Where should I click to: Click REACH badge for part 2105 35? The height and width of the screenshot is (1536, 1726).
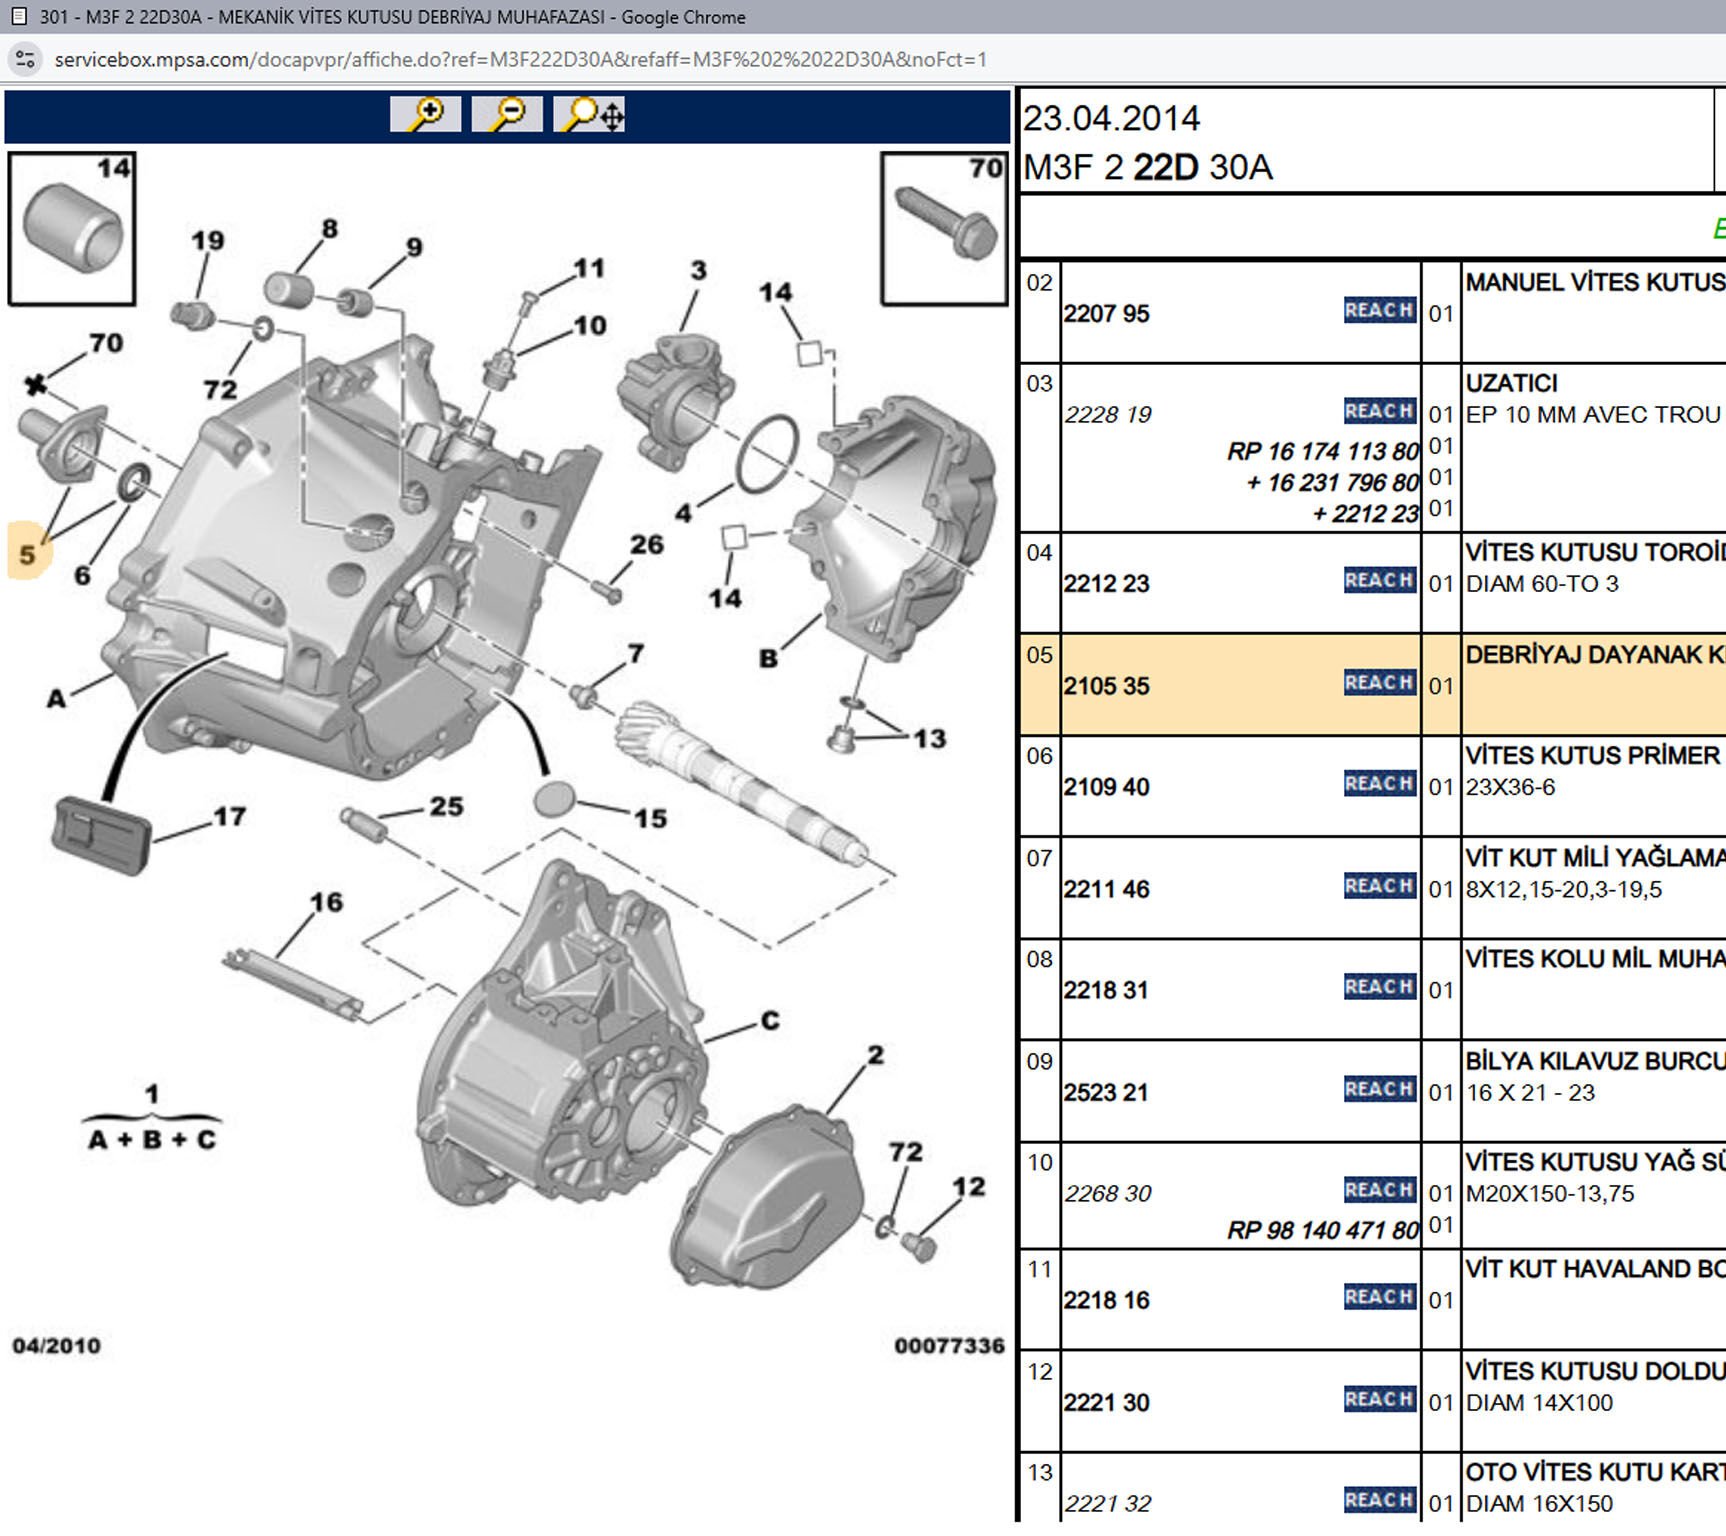tap(1379, 683)
